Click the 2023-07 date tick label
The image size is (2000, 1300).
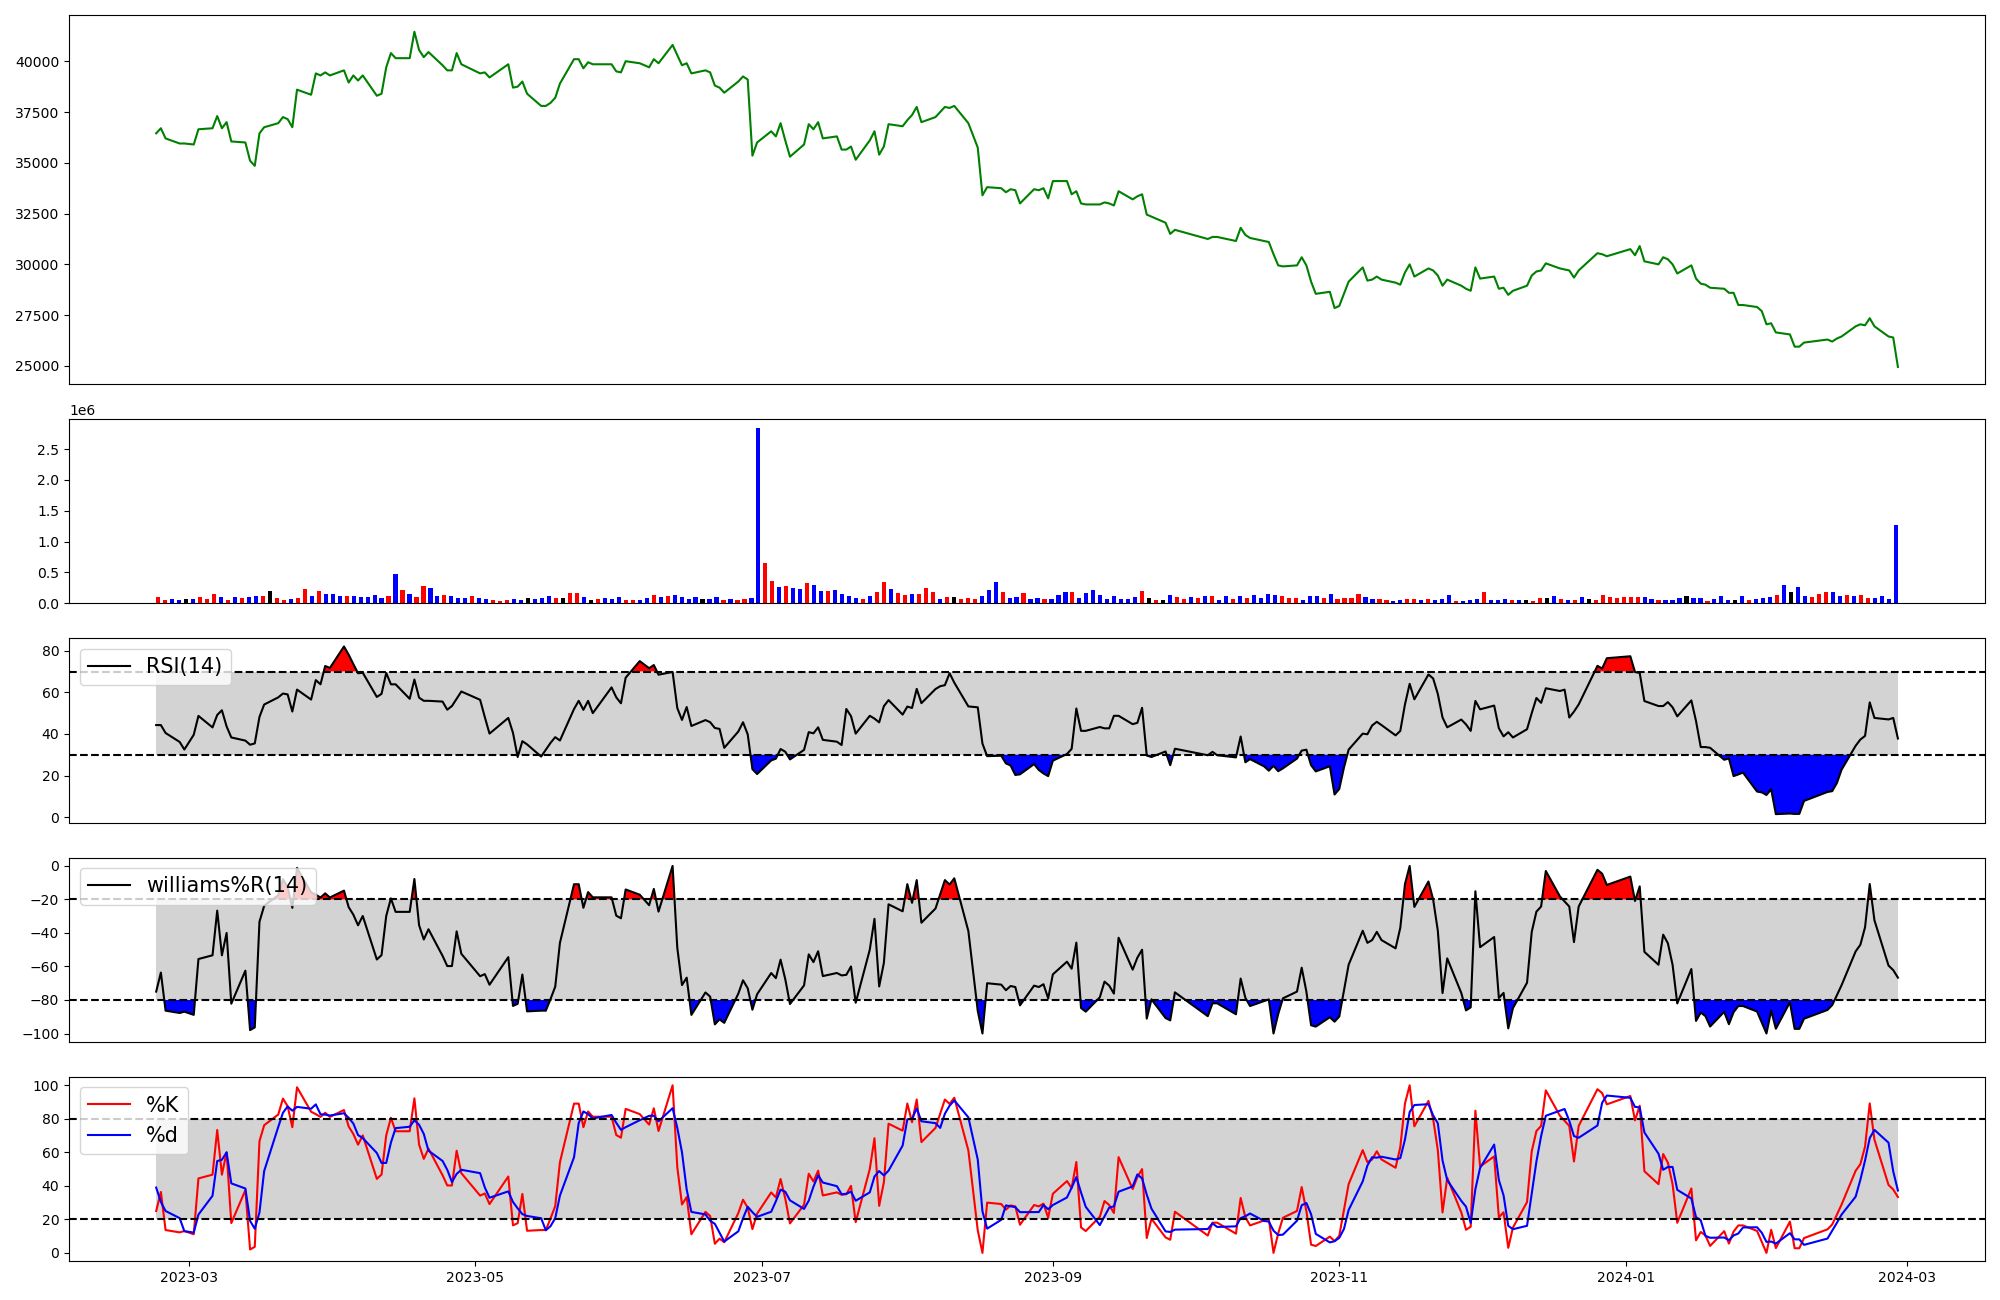[762, 1277]
